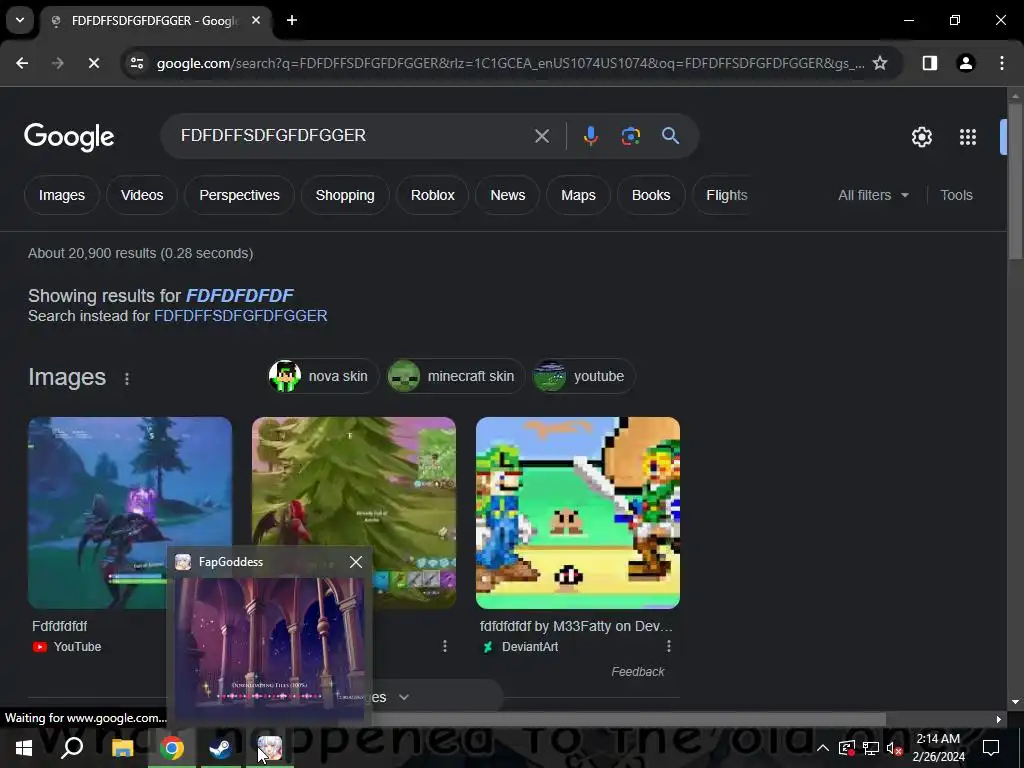Switch to Chrome from the taskbar
Screen dimensions: 1024x768
click(172, 748)
